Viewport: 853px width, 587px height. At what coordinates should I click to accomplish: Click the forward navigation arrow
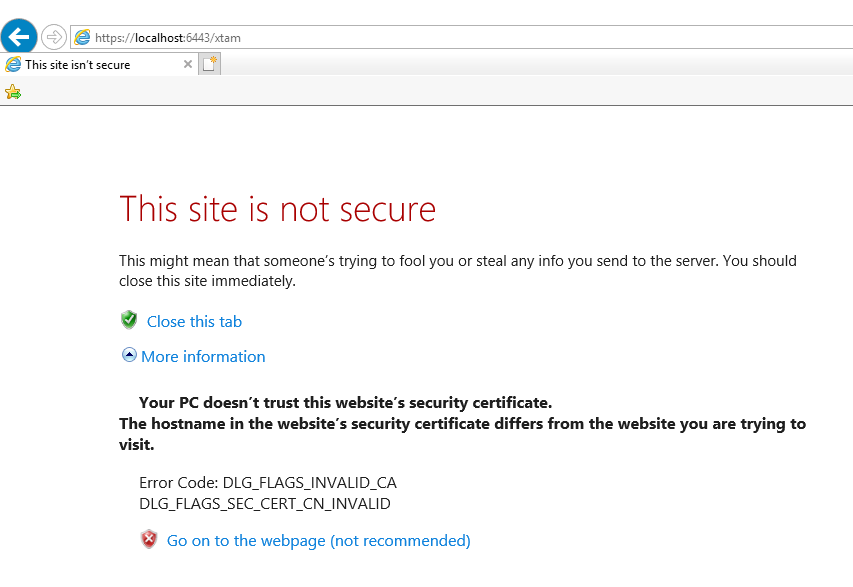pos(52,36)
